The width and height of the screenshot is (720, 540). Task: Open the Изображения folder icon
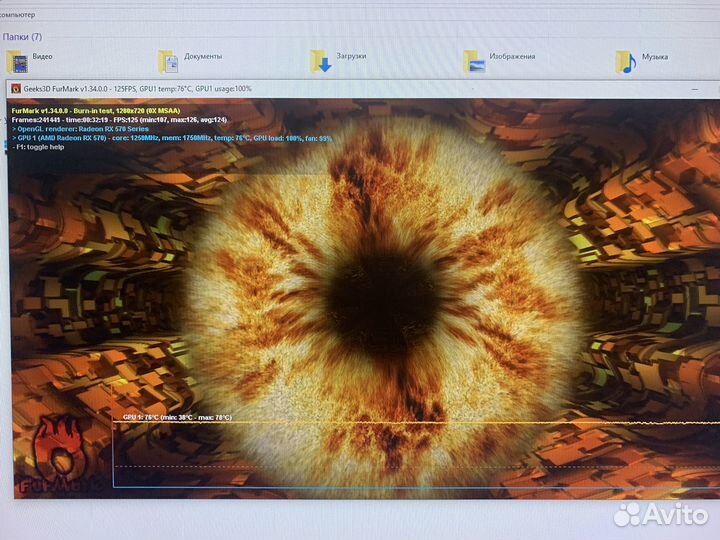pos(476,62)
